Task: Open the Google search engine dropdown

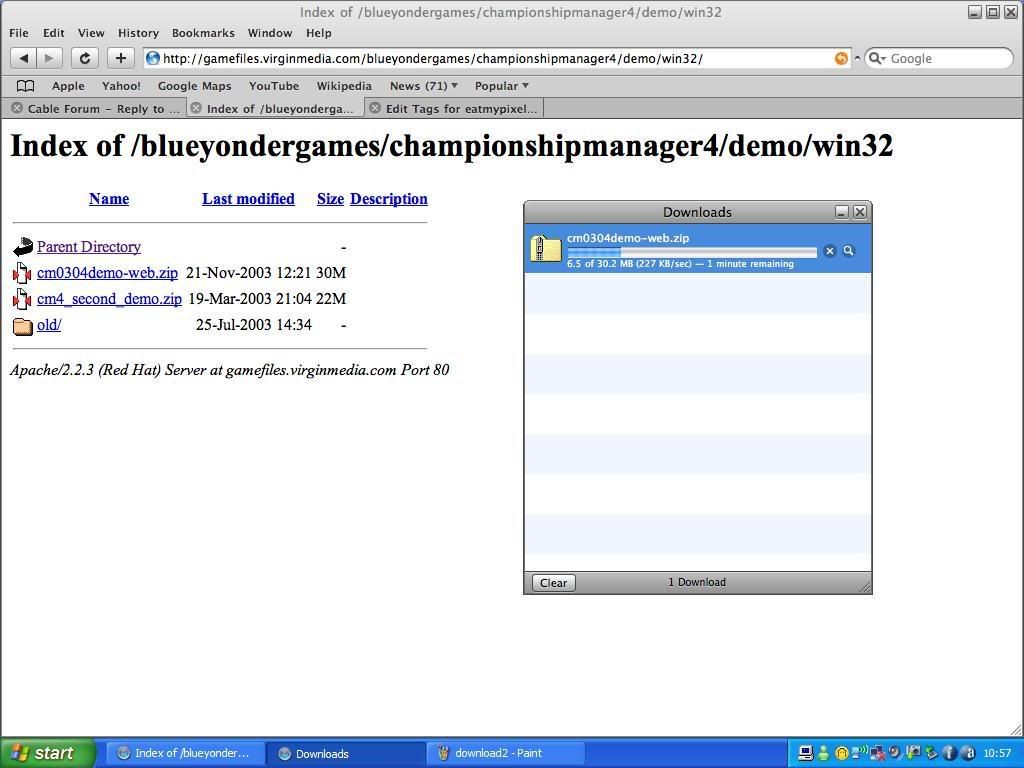Action: (x=876, y=58)
